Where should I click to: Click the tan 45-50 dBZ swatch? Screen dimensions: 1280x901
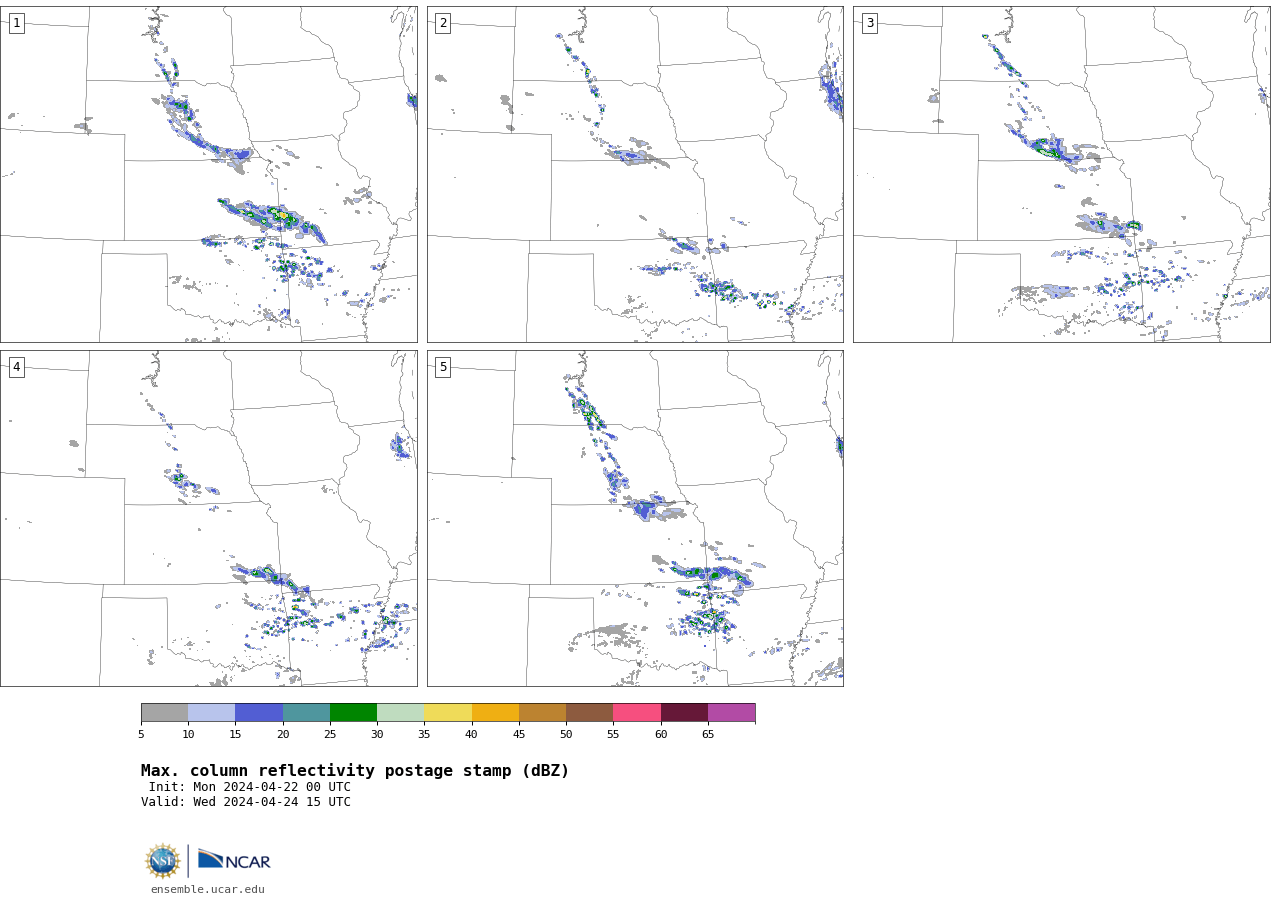click(x=542, y=713)
